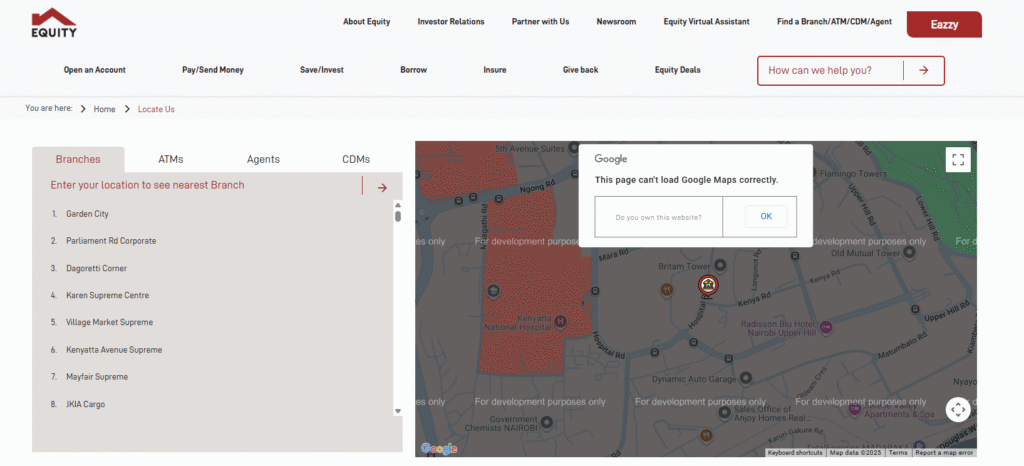Viewport: 1024px width, 466px height.
Task: Click Home in the breadcrumb
Action: 104,109
